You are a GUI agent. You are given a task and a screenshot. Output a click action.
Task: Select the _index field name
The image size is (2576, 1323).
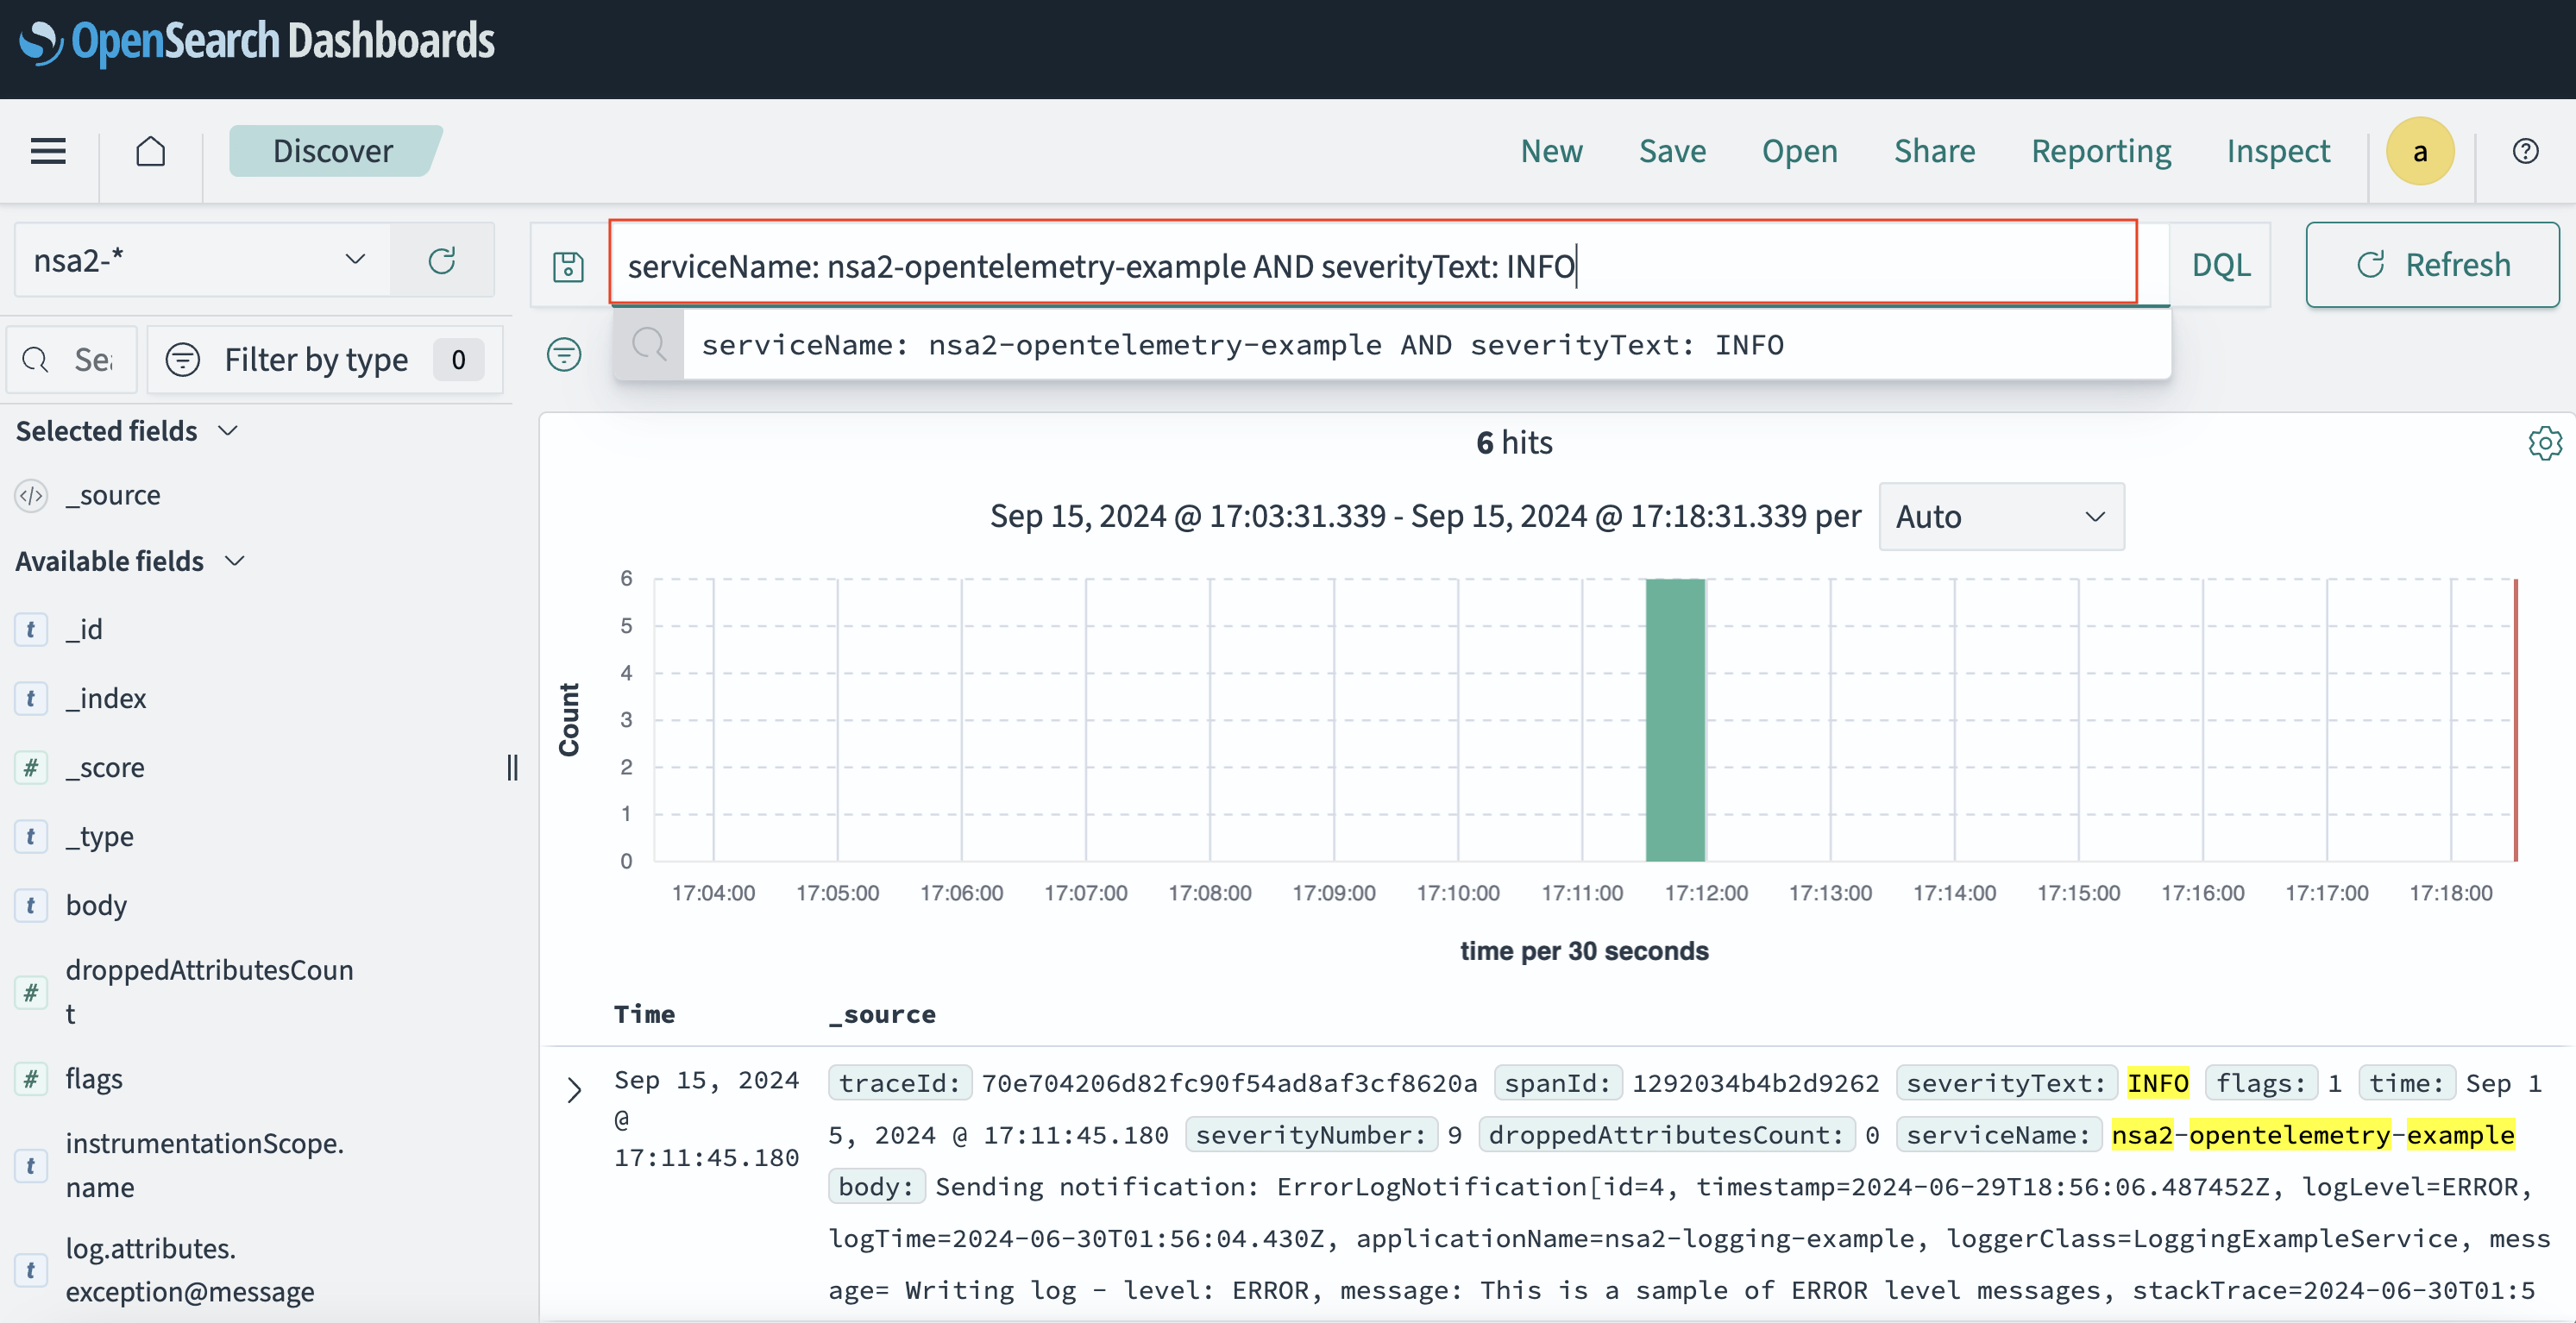[x=106, y=699]
